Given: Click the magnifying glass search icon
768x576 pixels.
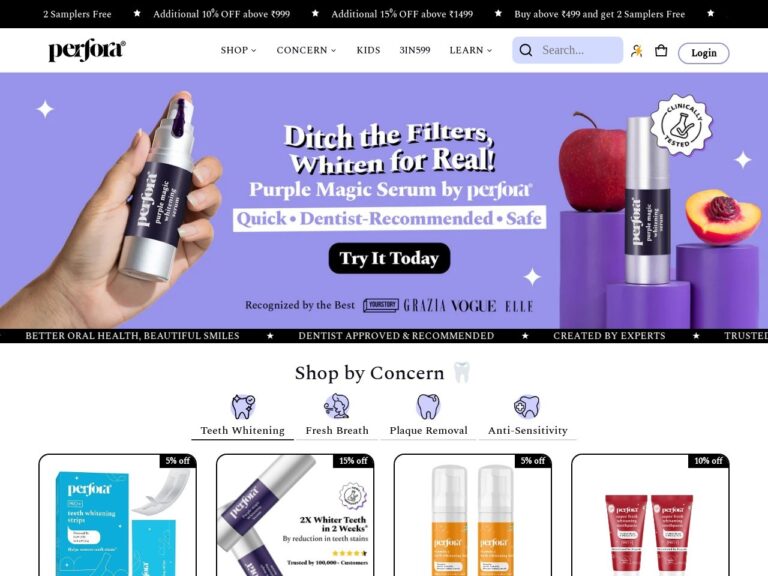Looking at the screenshot, I should click(526, 50).
